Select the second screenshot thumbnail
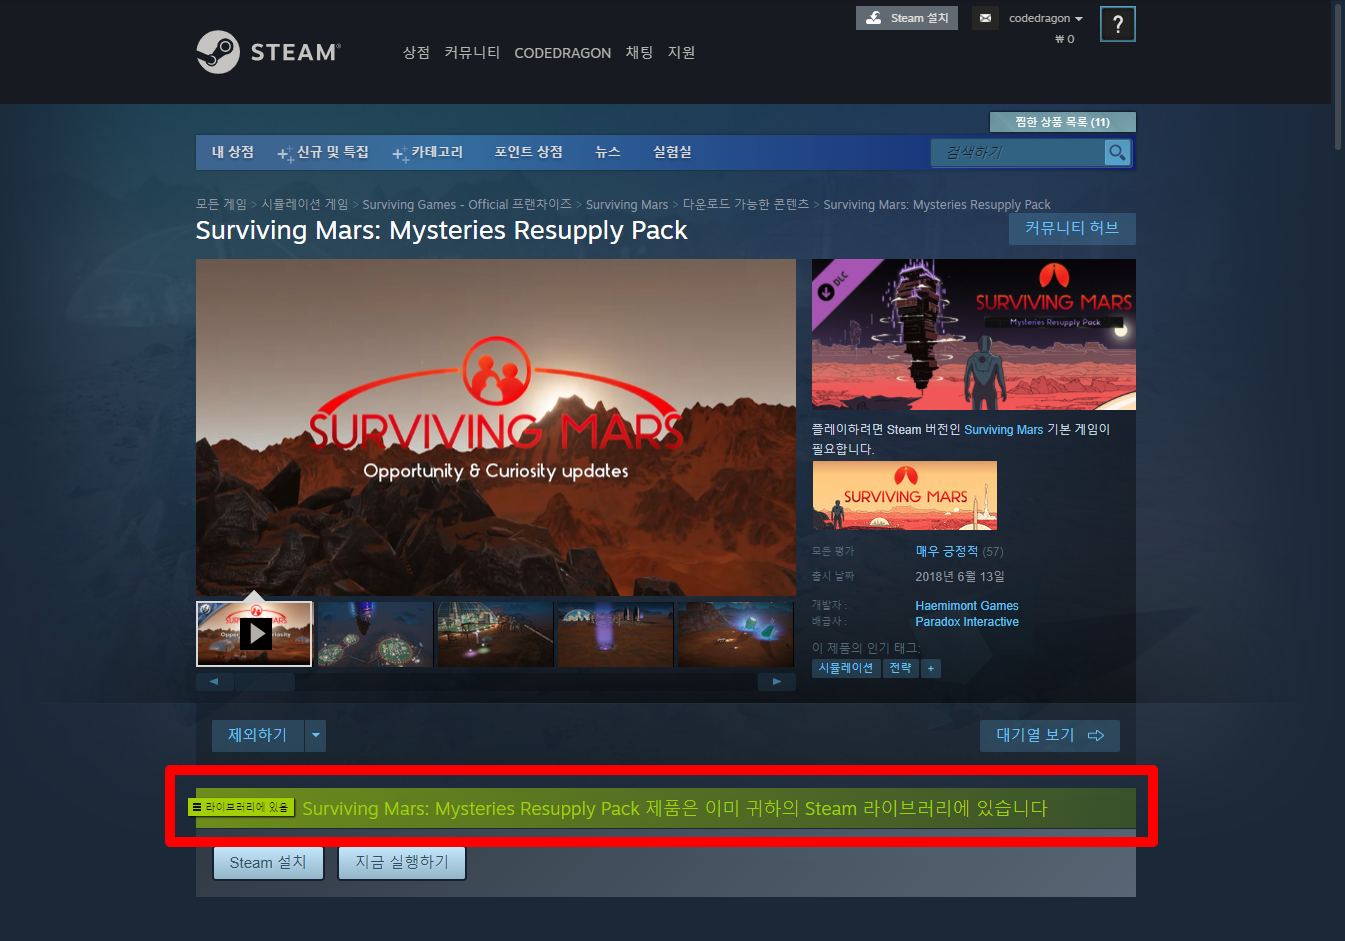1345x941 pixels. pos(375,634)
